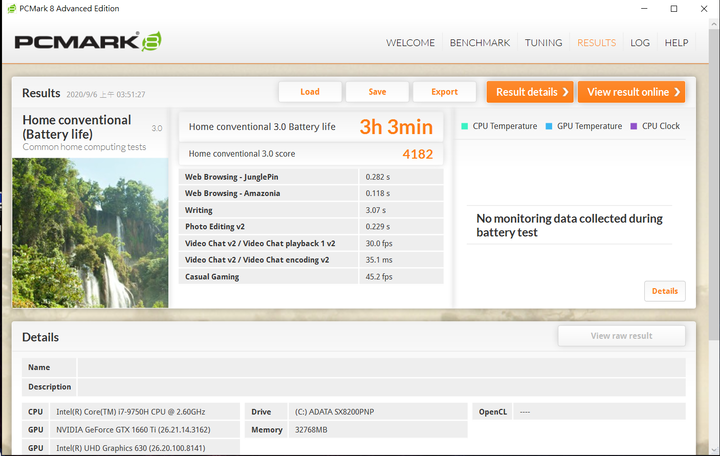Maximize the PCMark 8 window

[x=674, y=9]
